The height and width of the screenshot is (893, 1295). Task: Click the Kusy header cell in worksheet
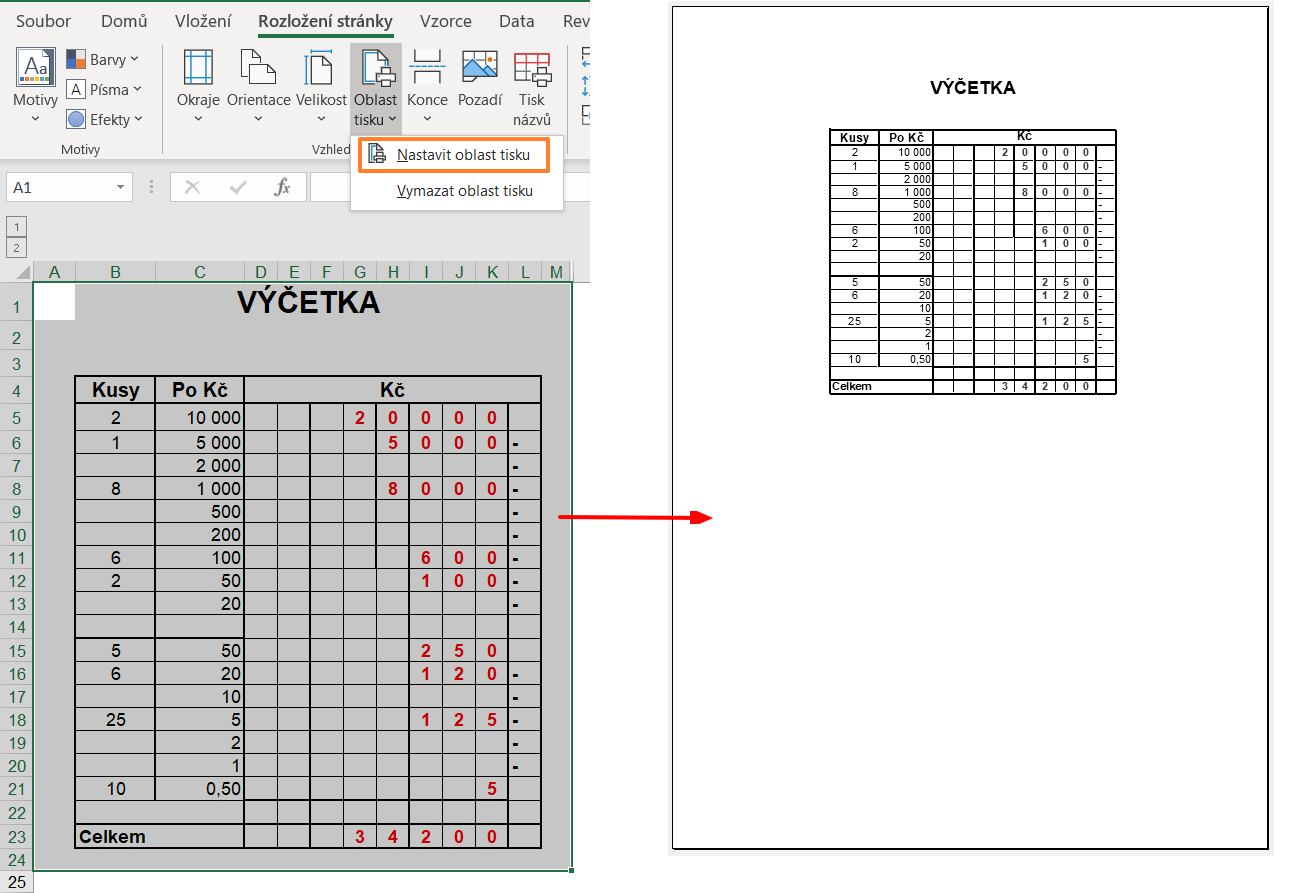[115, 390]
